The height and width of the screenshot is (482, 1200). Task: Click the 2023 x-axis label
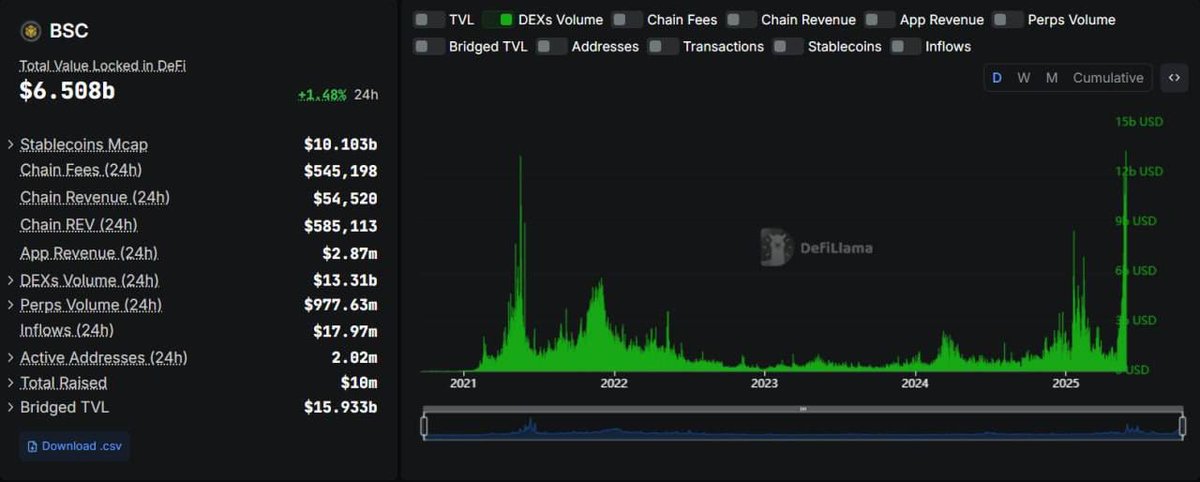point(764,383)
